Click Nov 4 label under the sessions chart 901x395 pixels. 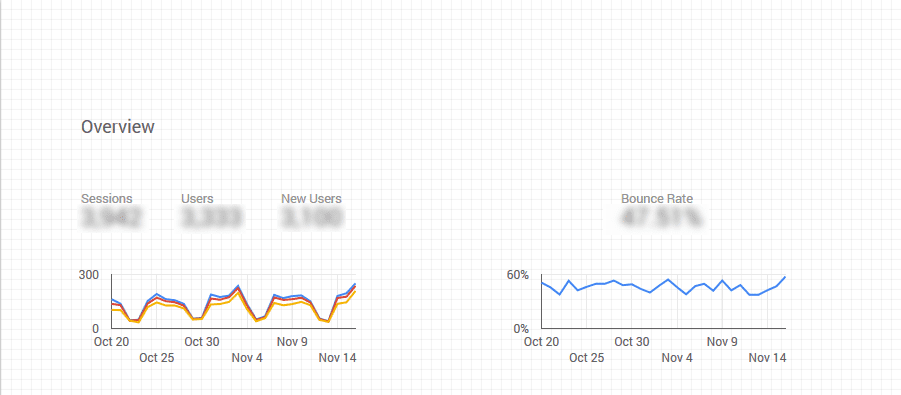point(247,358)
